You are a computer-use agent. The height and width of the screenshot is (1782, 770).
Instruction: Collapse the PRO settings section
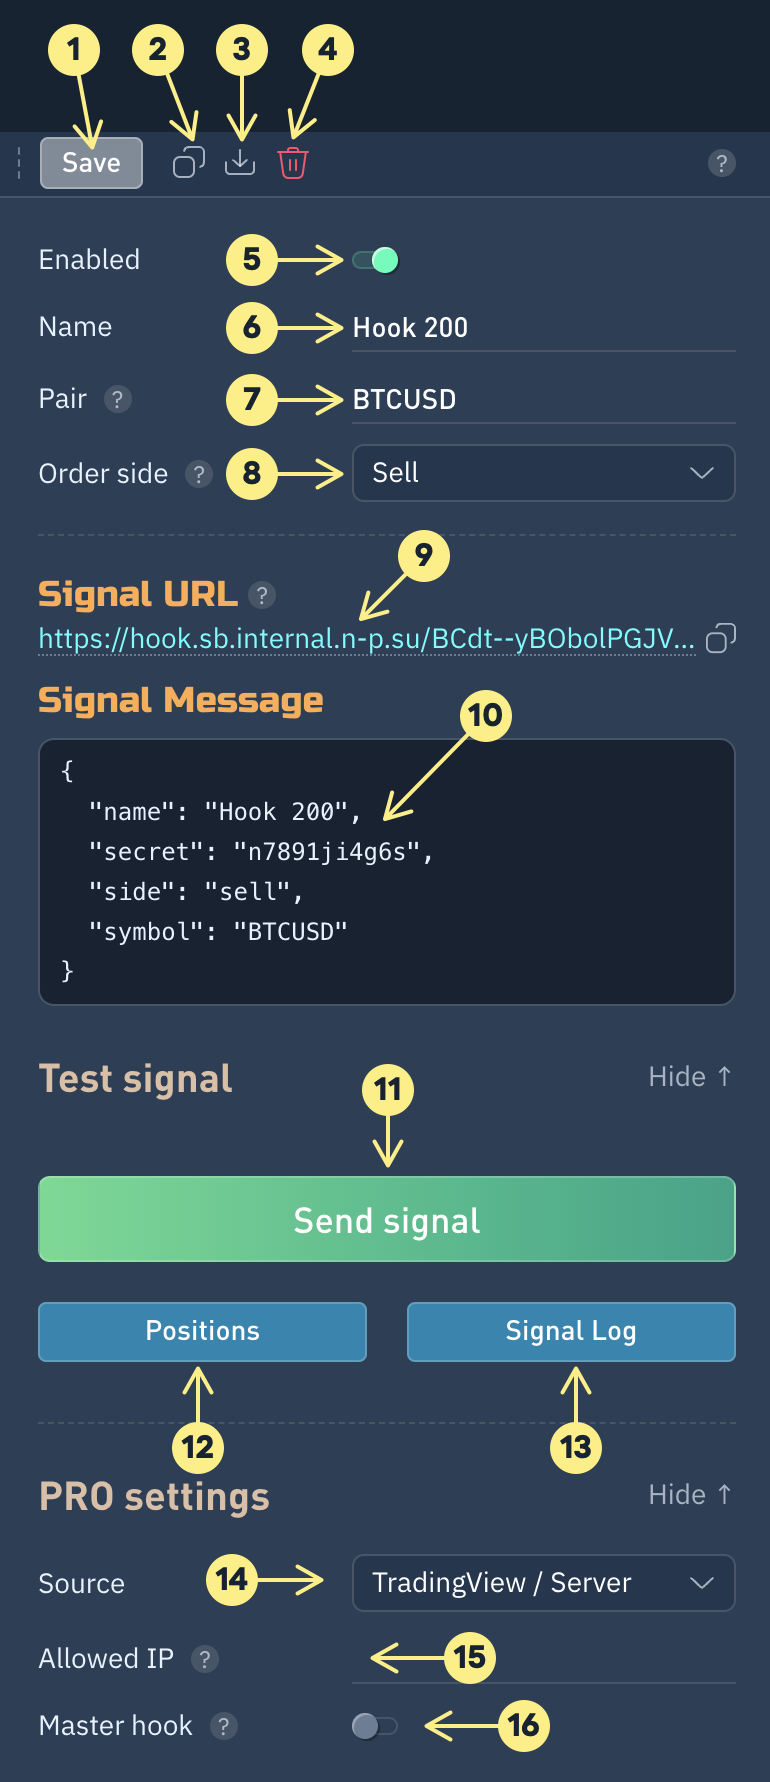click(690, 1495)
